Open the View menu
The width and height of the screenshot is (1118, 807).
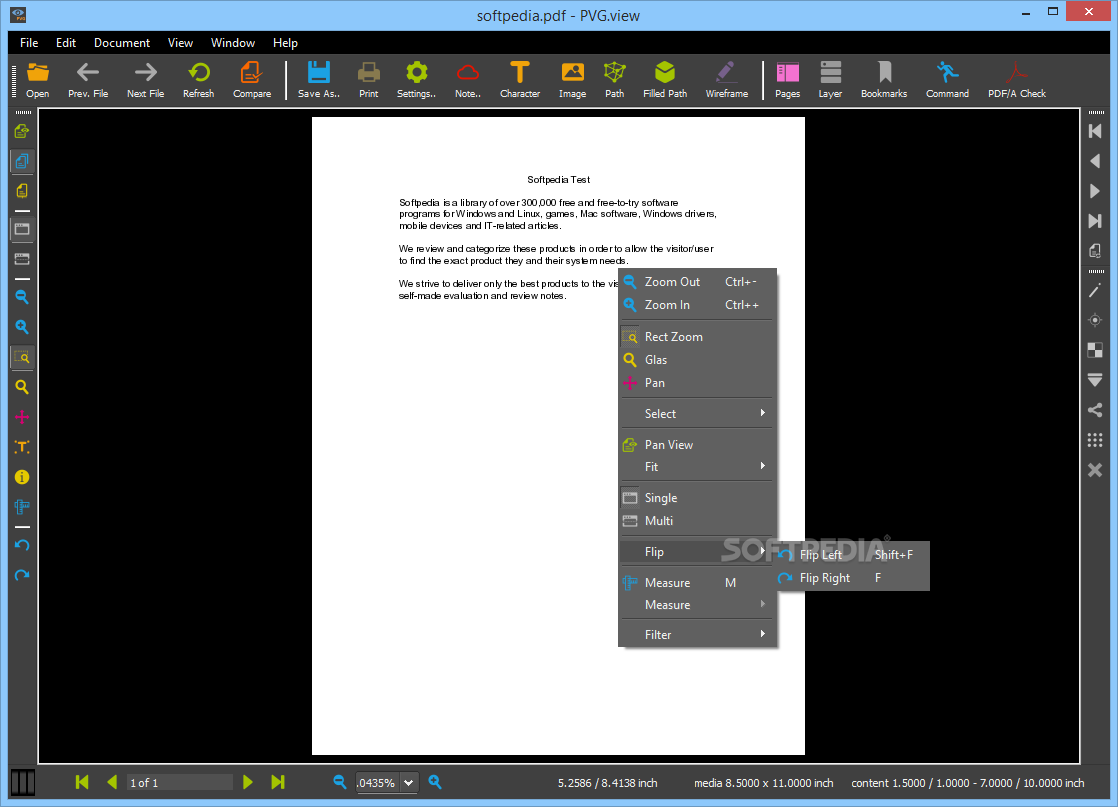180,43
